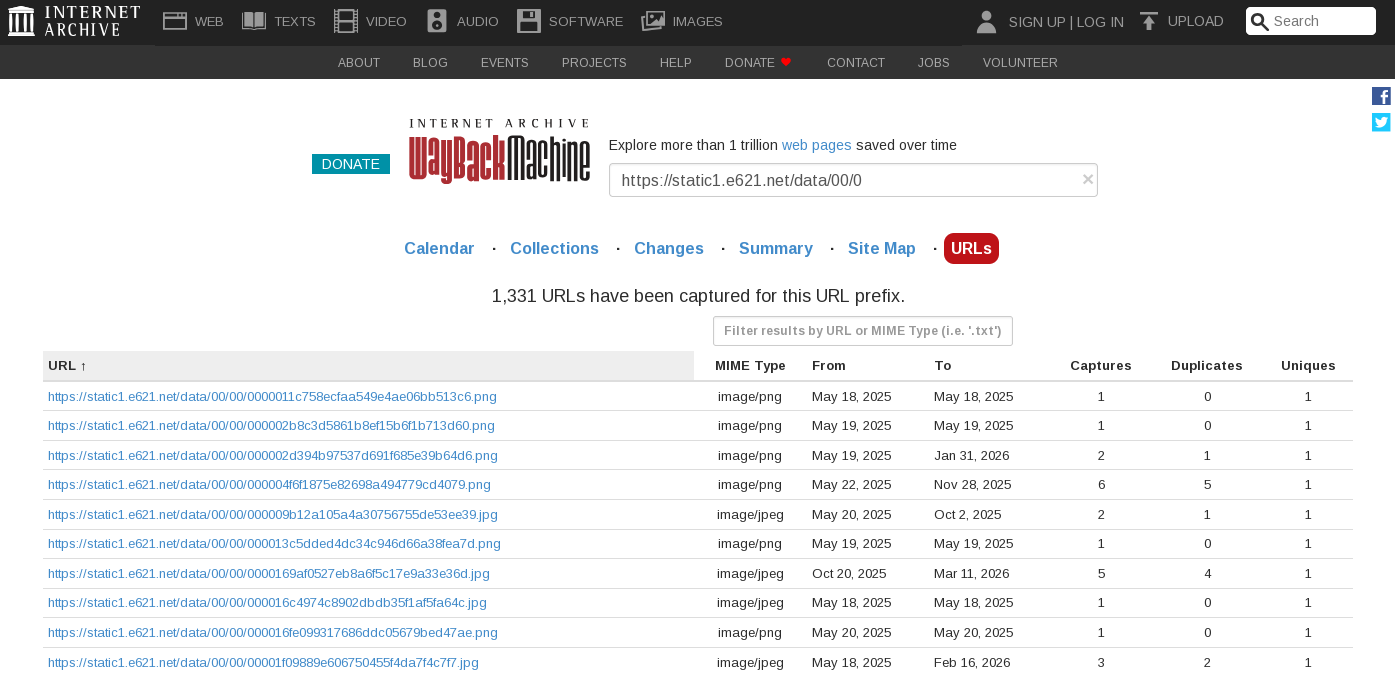Focus the Wayback URL input box
Screen dimensions: 1395x674
853,180
